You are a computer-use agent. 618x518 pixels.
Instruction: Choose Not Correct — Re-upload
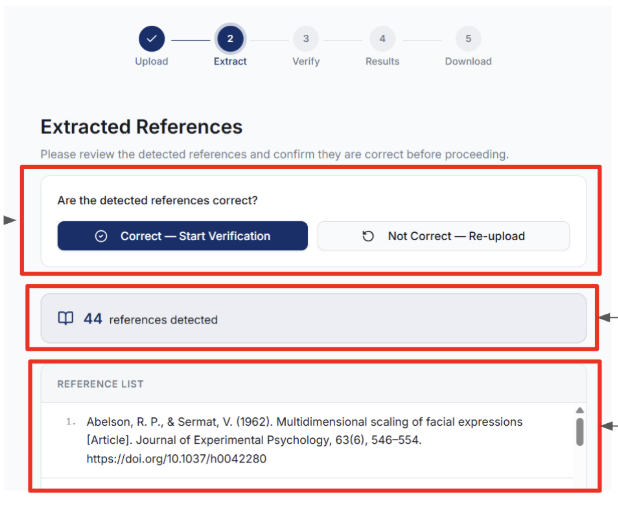pos(443,236)
